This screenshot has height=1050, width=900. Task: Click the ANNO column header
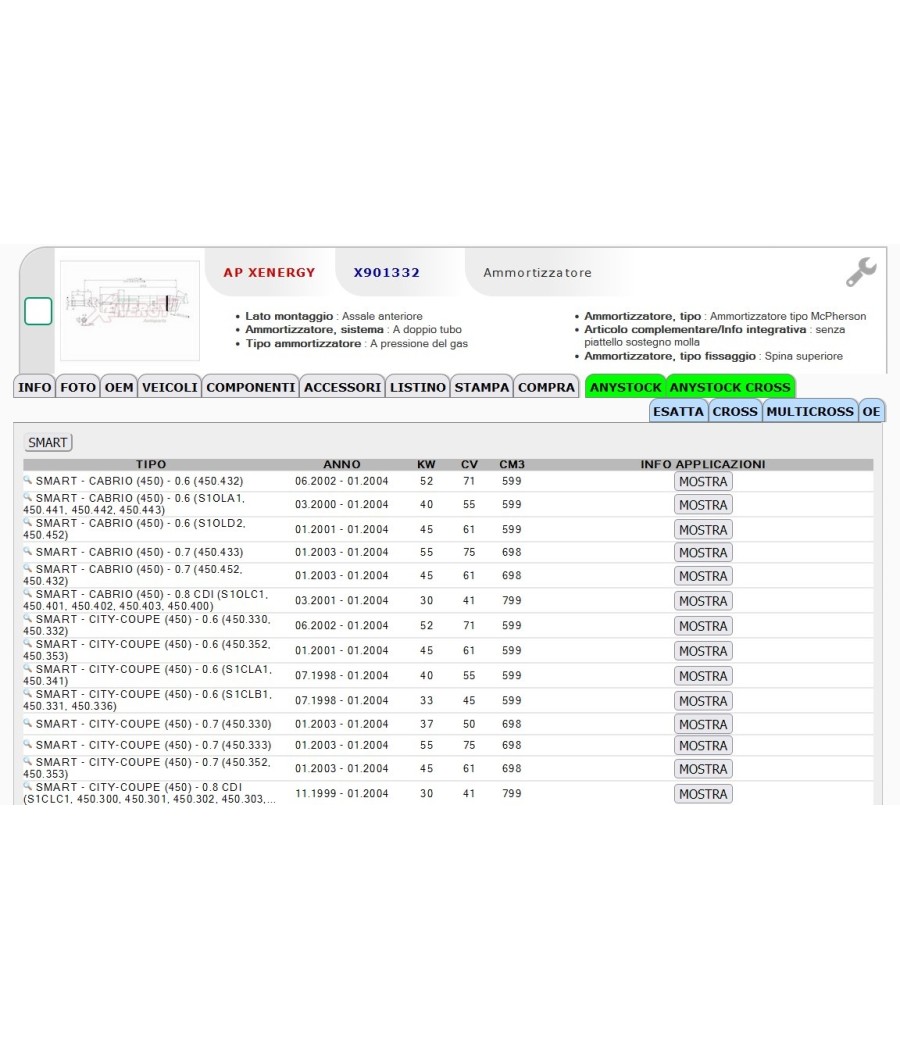click(x=342, y=464)
